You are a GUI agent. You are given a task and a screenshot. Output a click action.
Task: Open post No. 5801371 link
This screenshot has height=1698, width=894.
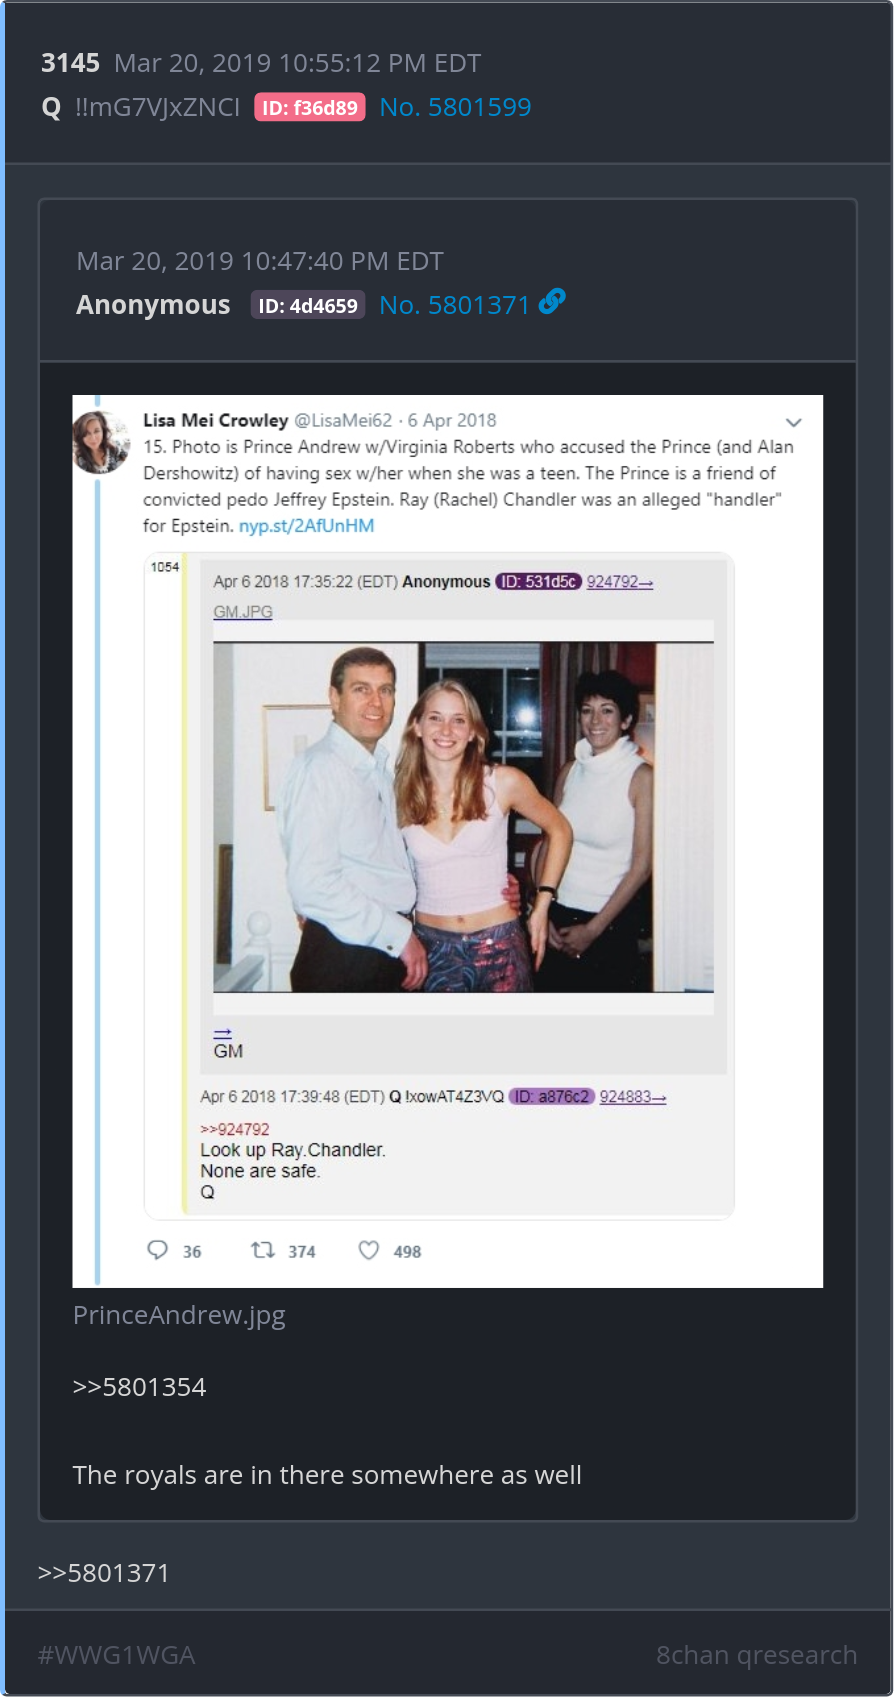[454, 305]
